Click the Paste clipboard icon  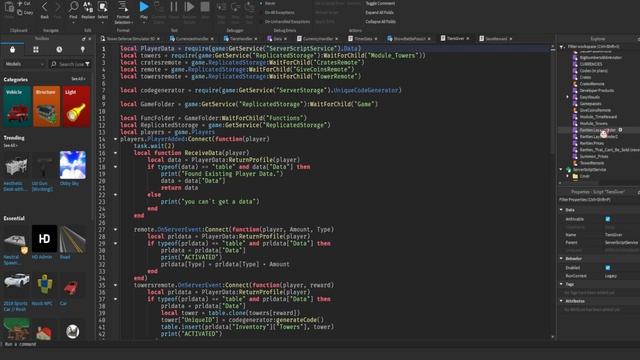[x=9, y=7]
